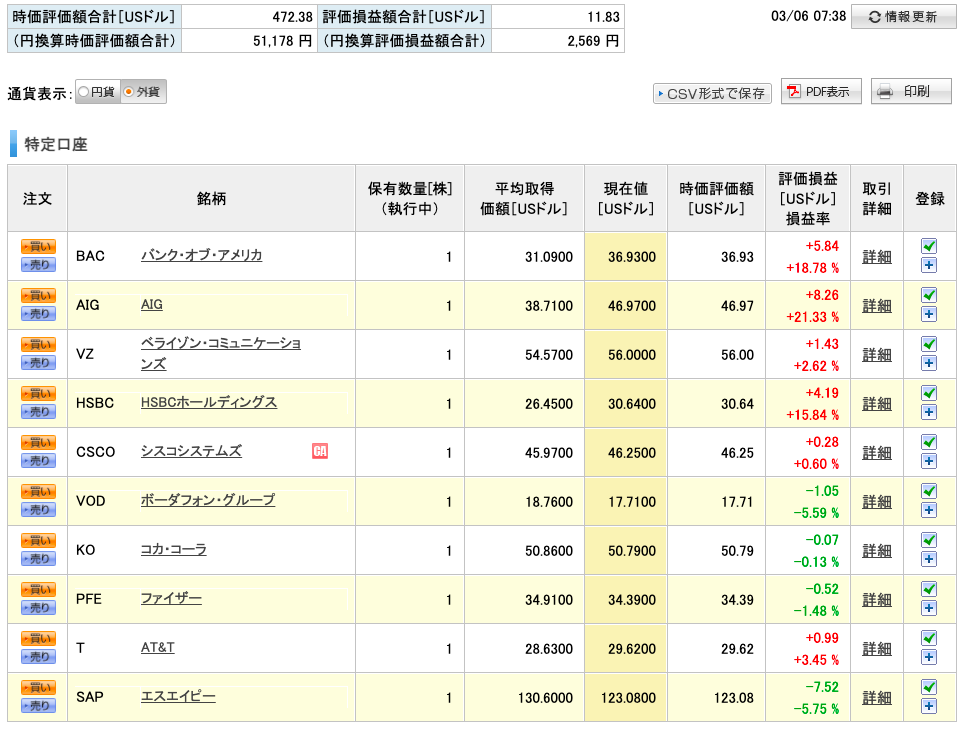
Task: Save as CSV with CSV形式で保存
Action: [x=712, y=94]
